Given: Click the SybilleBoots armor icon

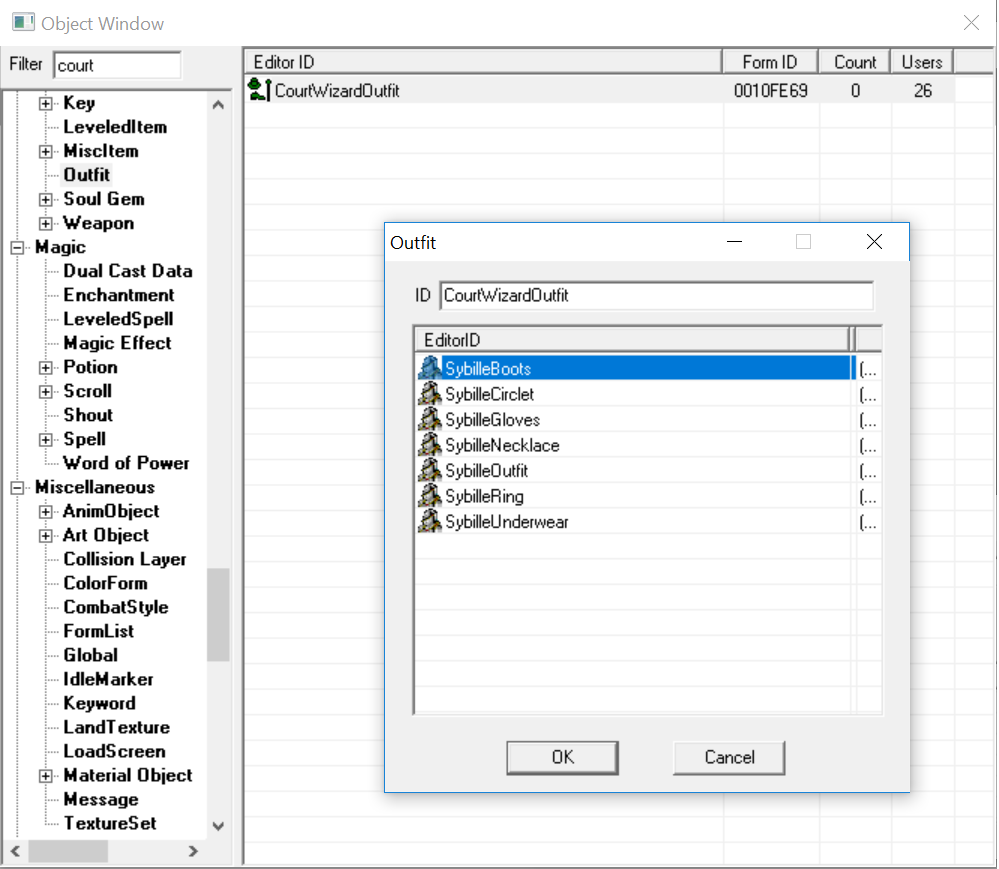Looking at the screenshot, I should coord(429,368).
